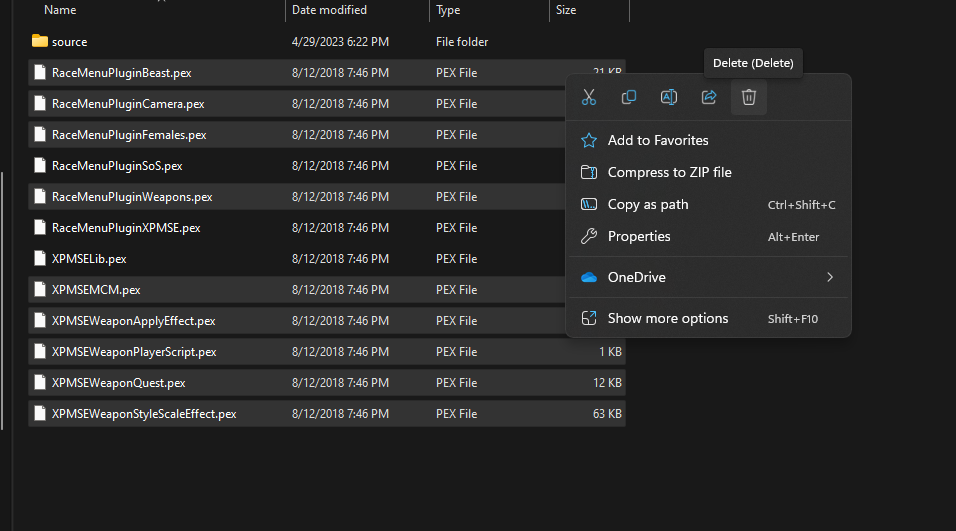The height and width of the screenshot is (531, 956).
Task: Click the Delete trash can icon
Action: [x=749, y=97]
